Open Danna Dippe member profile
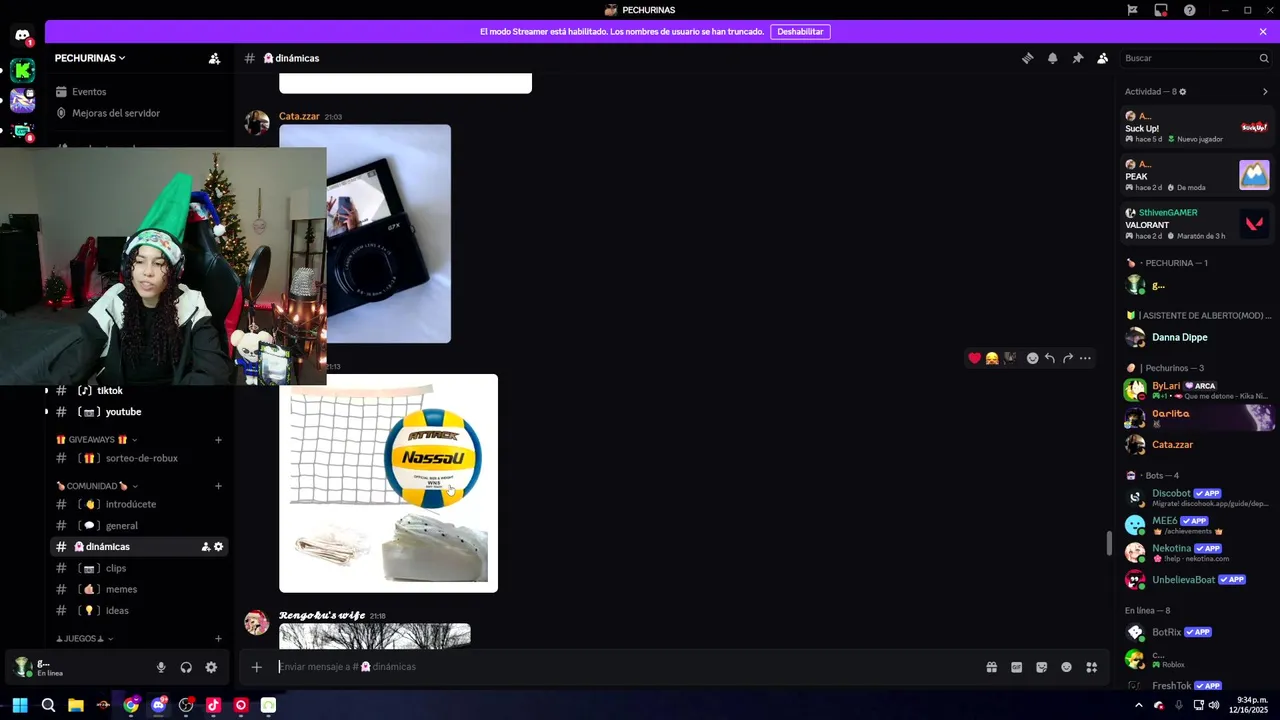Screen dimensions: 1280x720 (1198, 337)
